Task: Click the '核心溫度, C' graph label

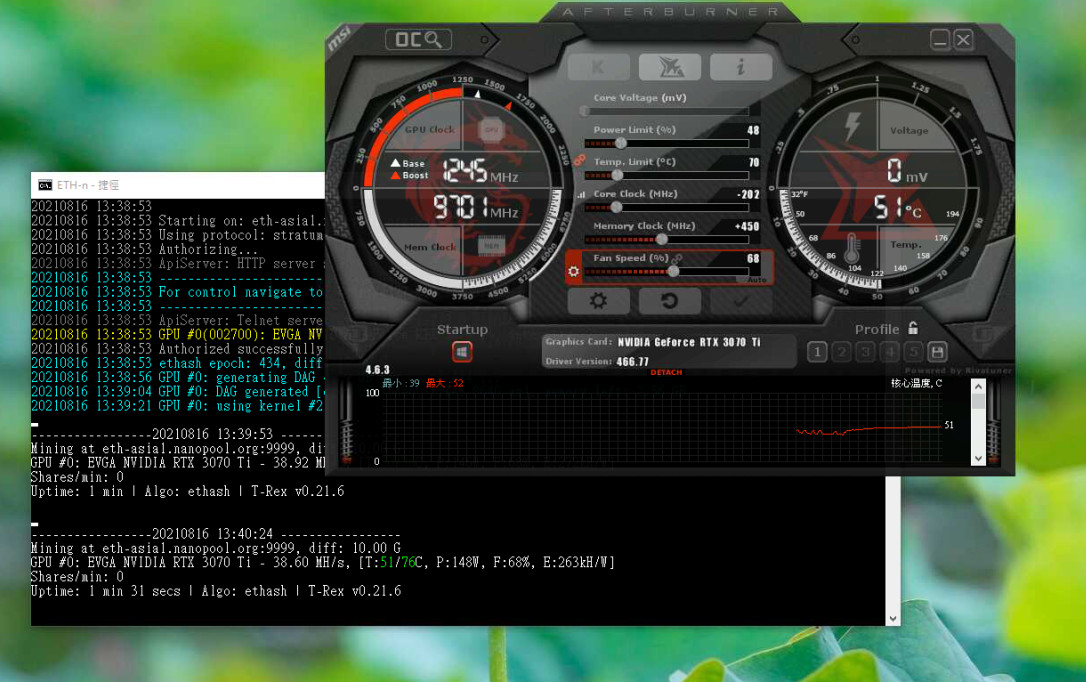Action: [916, 383]
